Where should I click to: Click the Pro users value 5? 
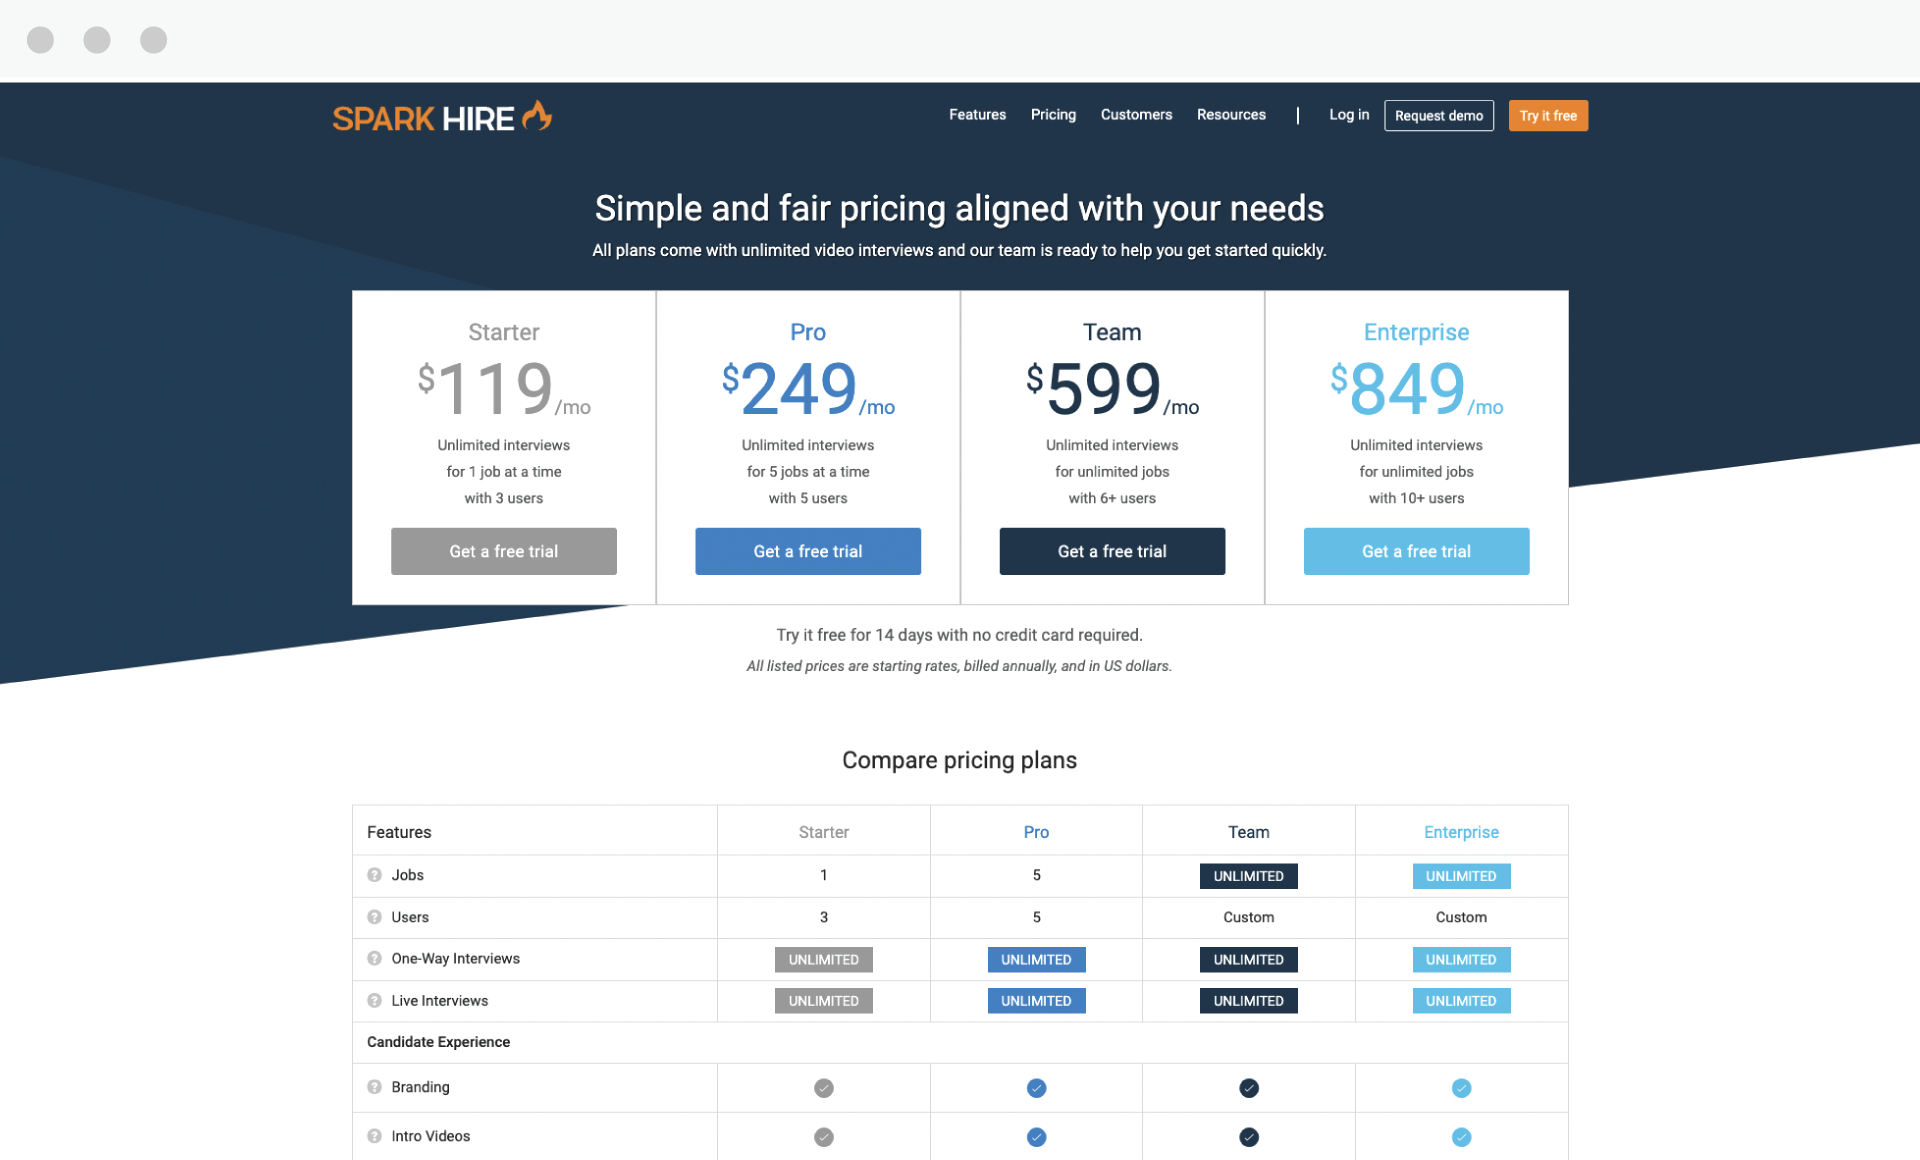[x=1036, y=917]
